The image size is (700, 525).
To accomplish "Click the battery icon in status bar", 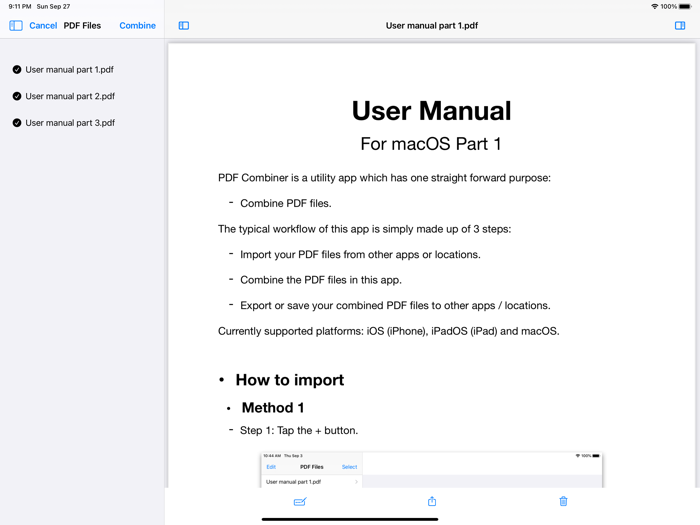I will click(x=685, y=6).
